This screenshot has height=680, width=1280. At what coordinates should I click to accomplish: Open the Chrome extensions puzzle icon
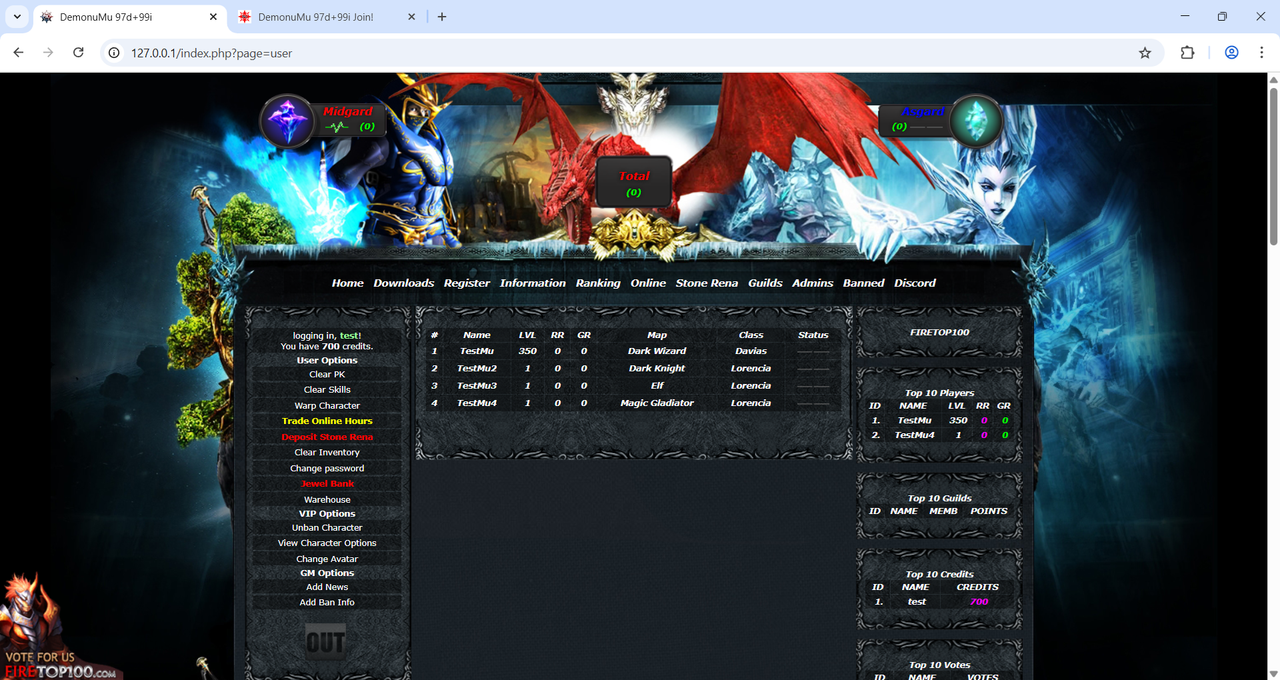click(1187, 53)
